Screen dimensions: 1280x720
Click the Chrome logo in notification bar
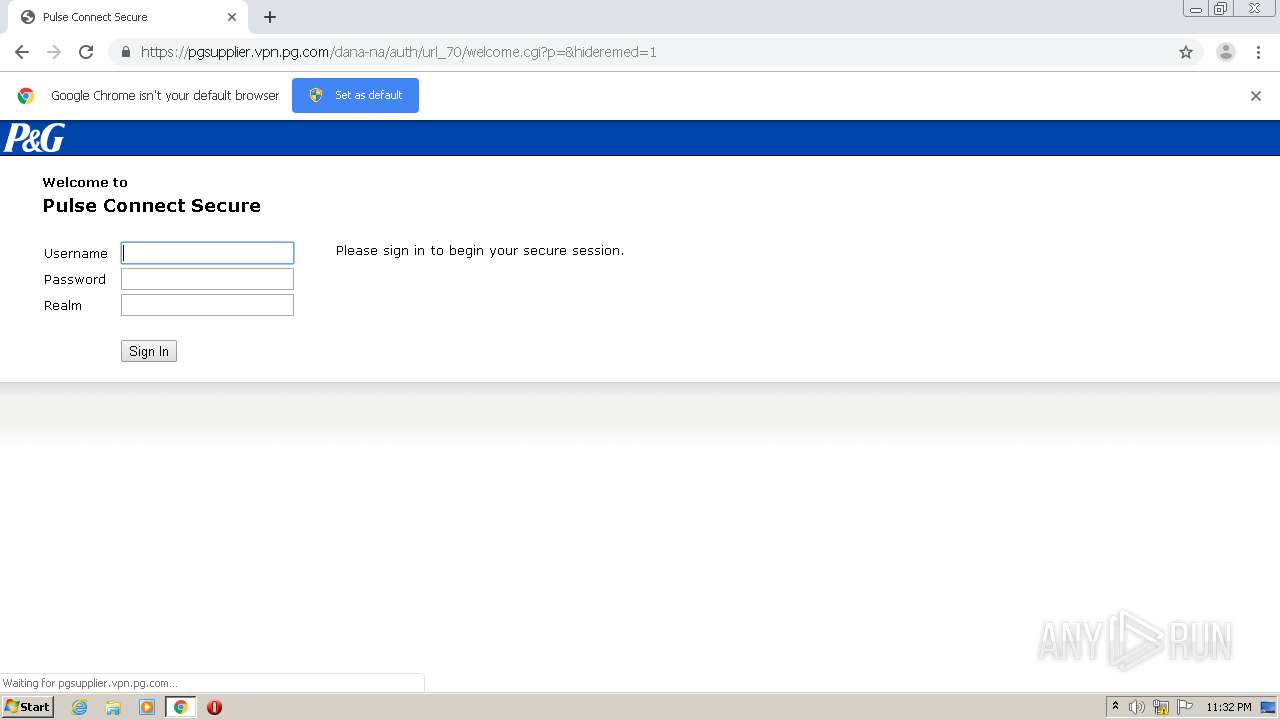point(26,96)
